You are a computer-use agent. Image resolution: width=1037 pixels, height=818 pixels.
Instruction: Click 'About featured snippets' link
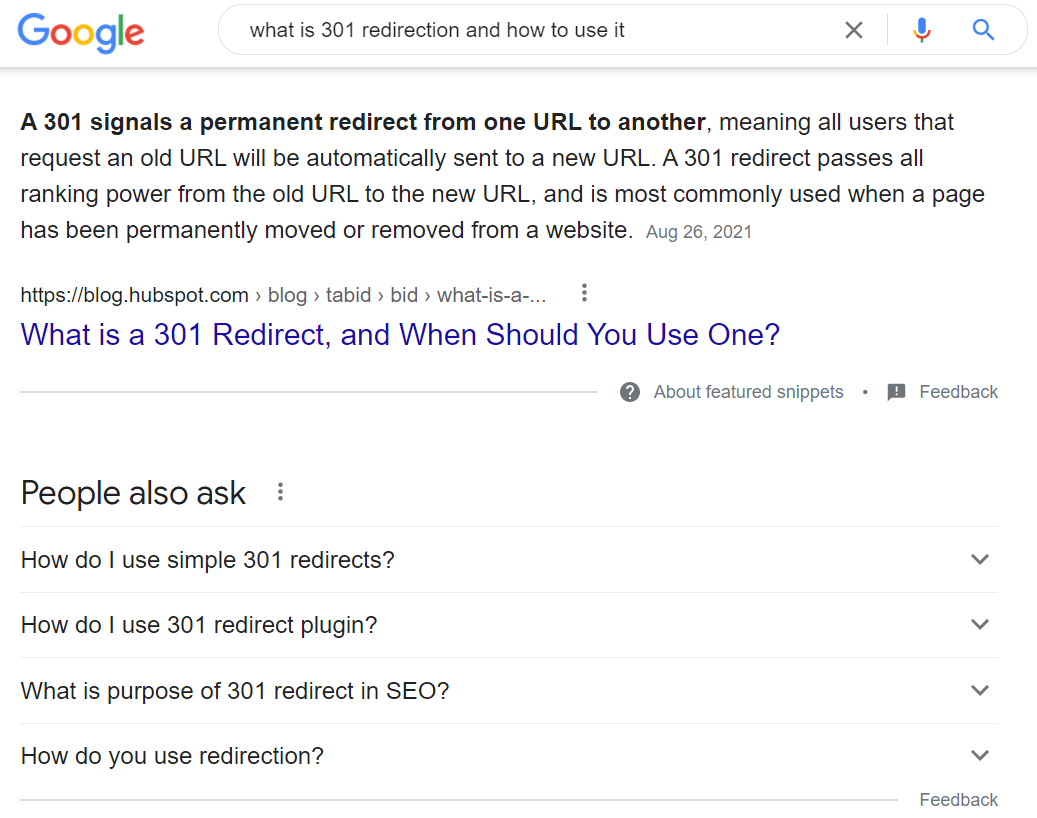[x=749, y=392]
